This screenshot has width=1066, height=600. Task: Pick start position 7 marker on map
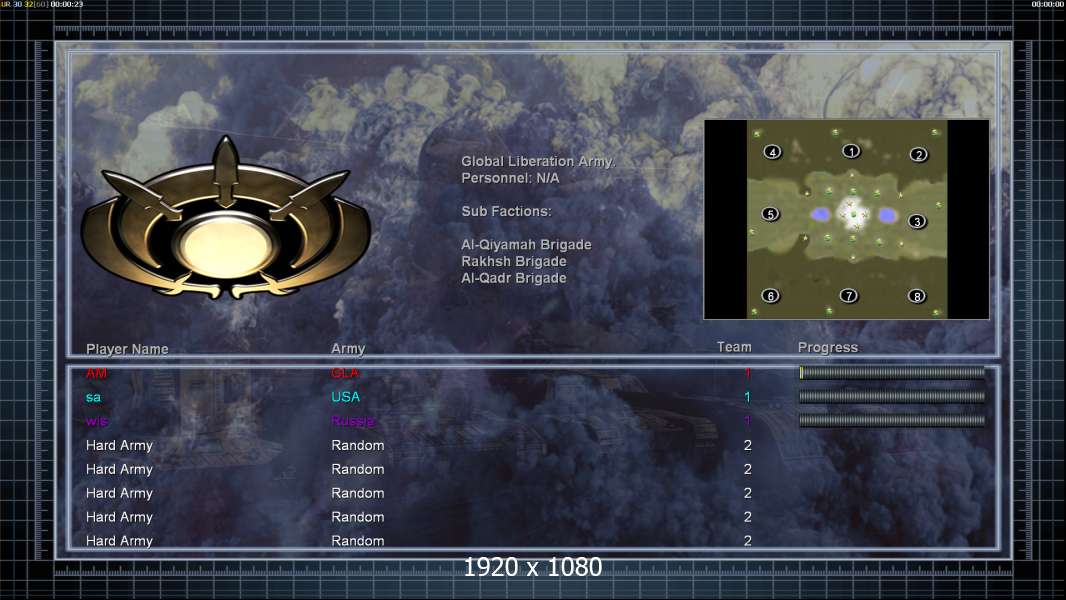coord(848,295)
